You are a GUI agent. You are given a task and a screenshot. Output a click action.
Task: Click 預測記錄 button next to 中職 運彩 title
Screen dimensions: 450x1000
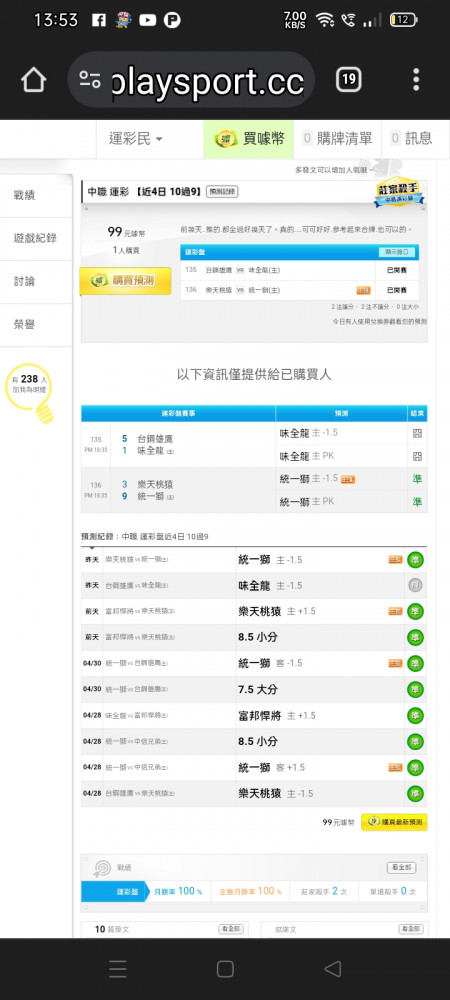click(x=222, y=191)
